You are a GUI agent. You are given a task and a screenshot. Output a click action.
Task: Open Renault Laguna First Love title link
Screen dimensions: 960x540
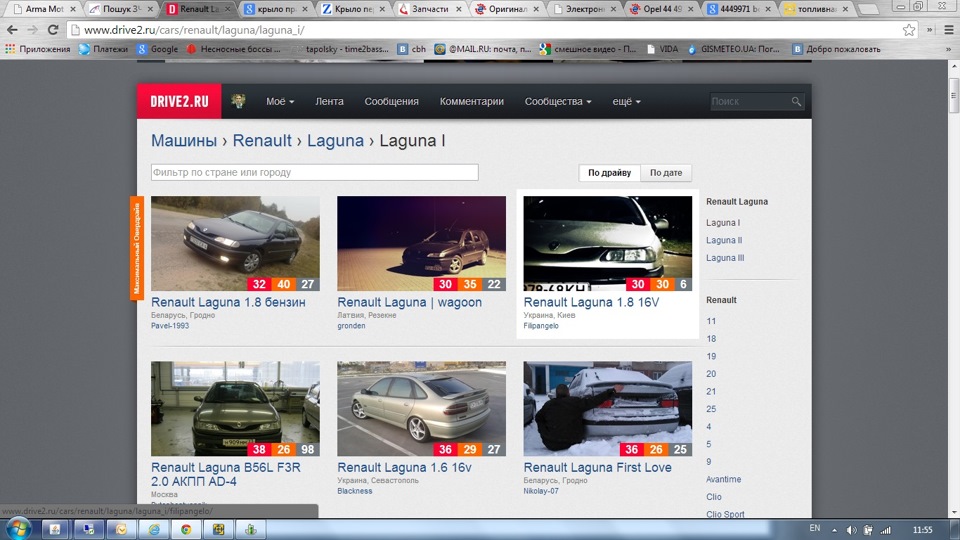tap(598, 467)
